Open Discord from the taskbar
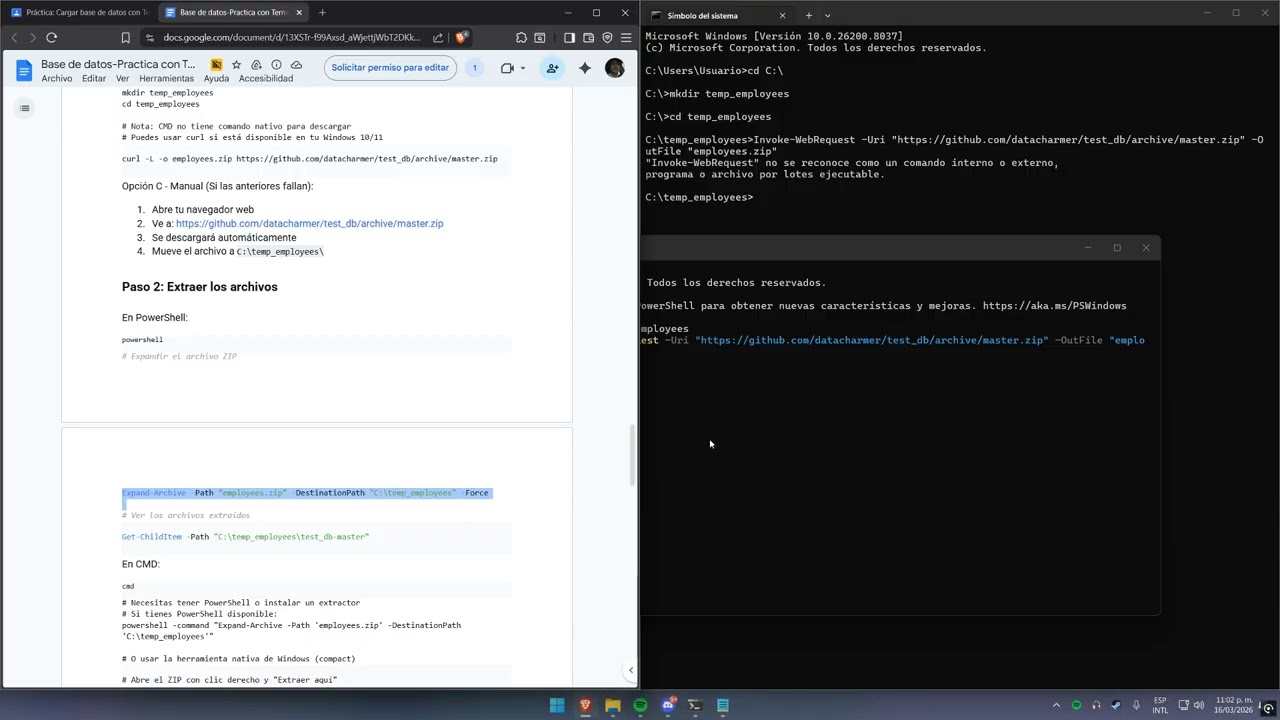1280x720 pixels. 668,705
